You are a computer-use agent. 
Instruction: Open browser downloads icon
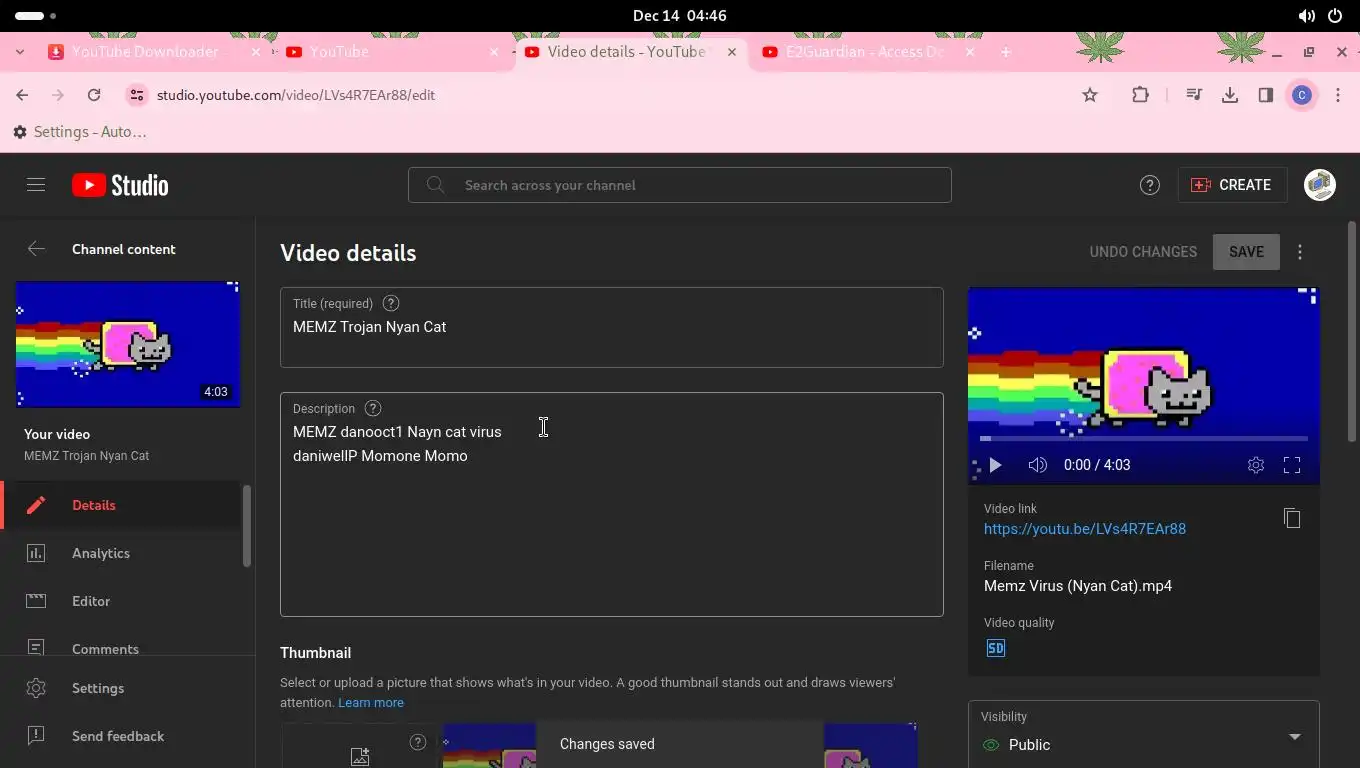[x=1230, y=95]
